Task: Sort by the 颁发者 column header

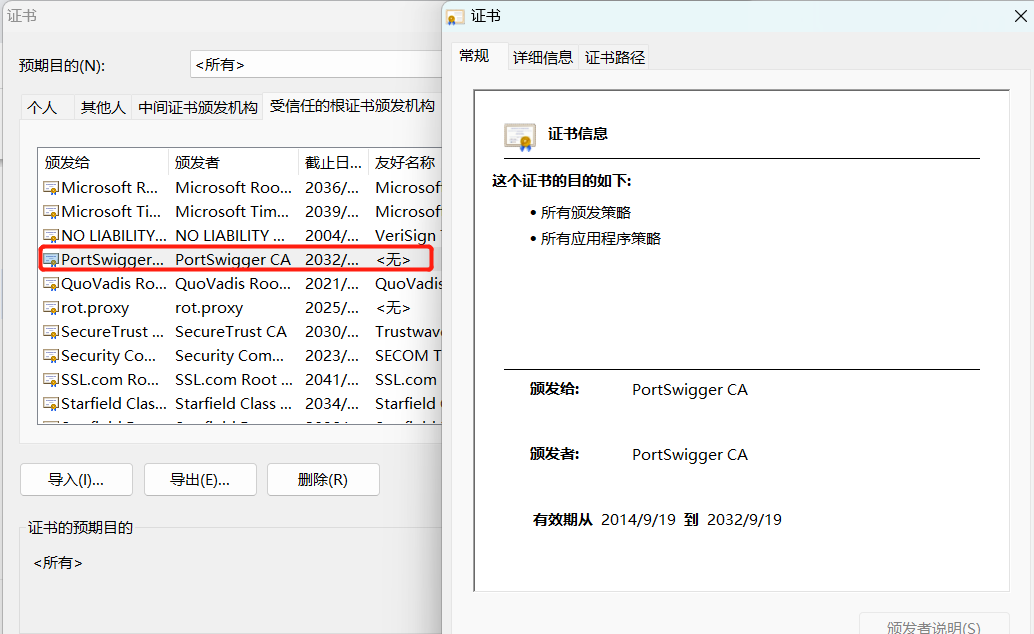Action: pos(233,162)
